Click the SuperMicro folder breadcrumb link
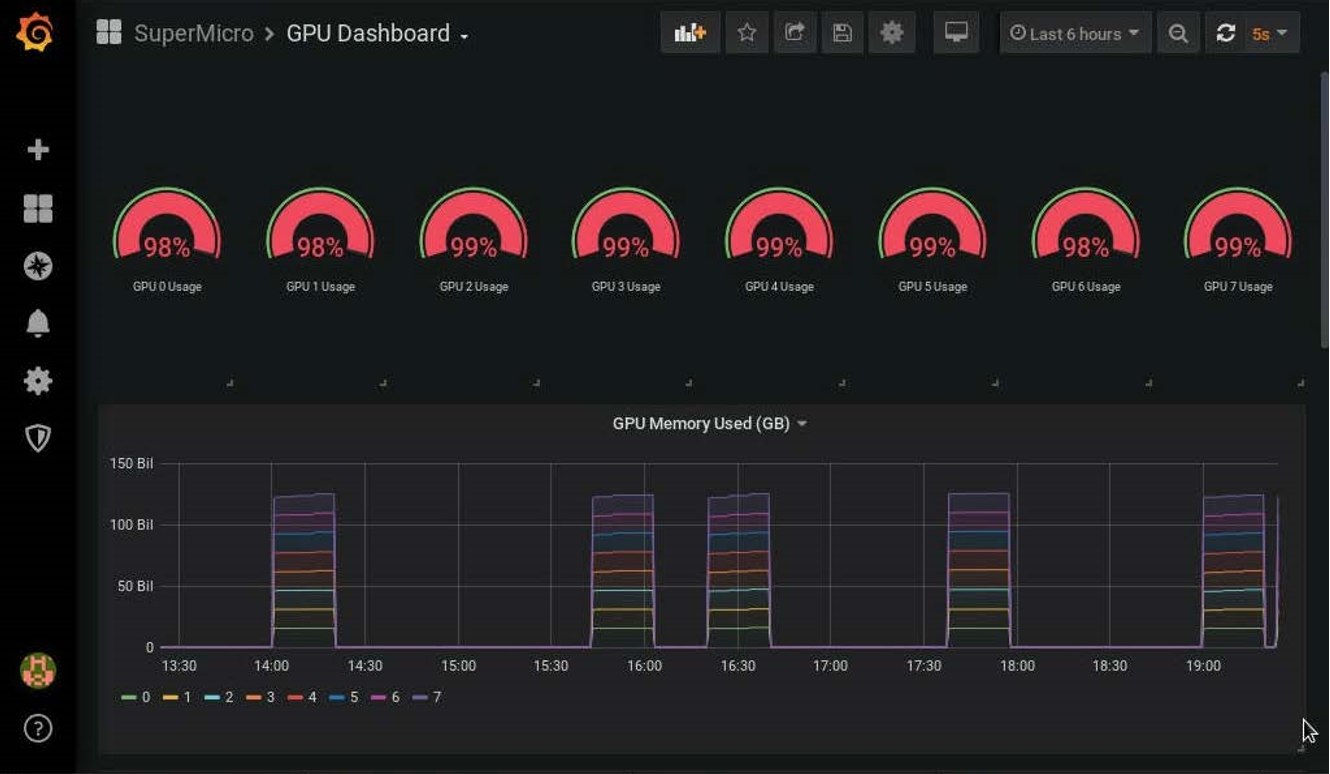 [x=193, y=34]
